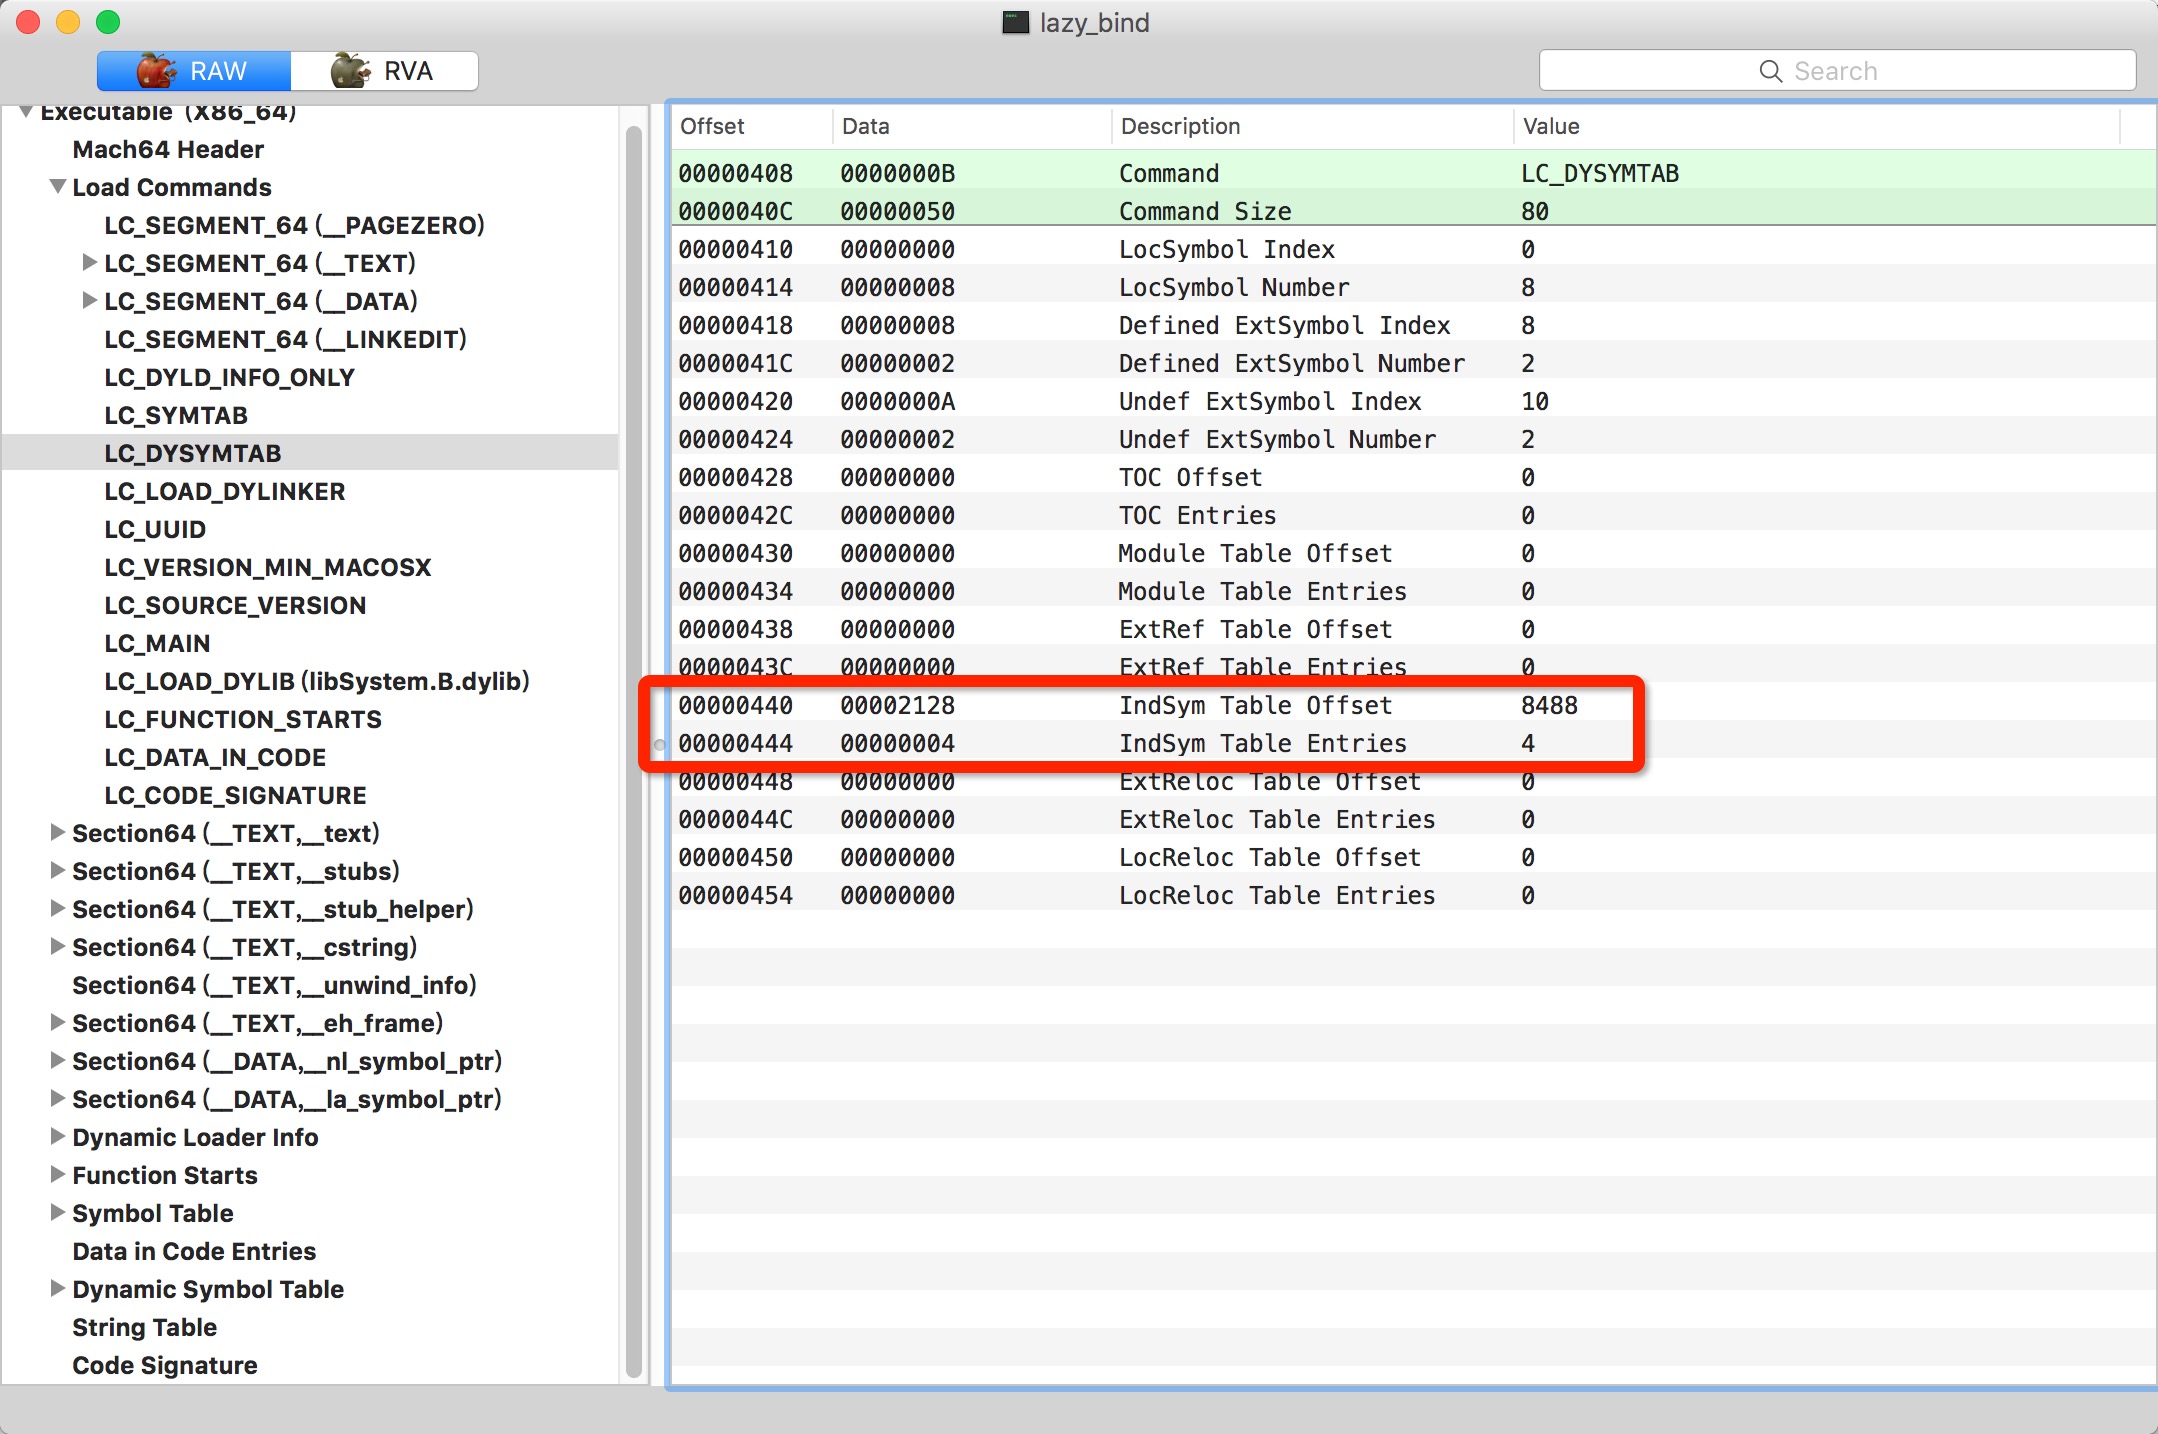Select the String Table entry

coord(144,1327)
